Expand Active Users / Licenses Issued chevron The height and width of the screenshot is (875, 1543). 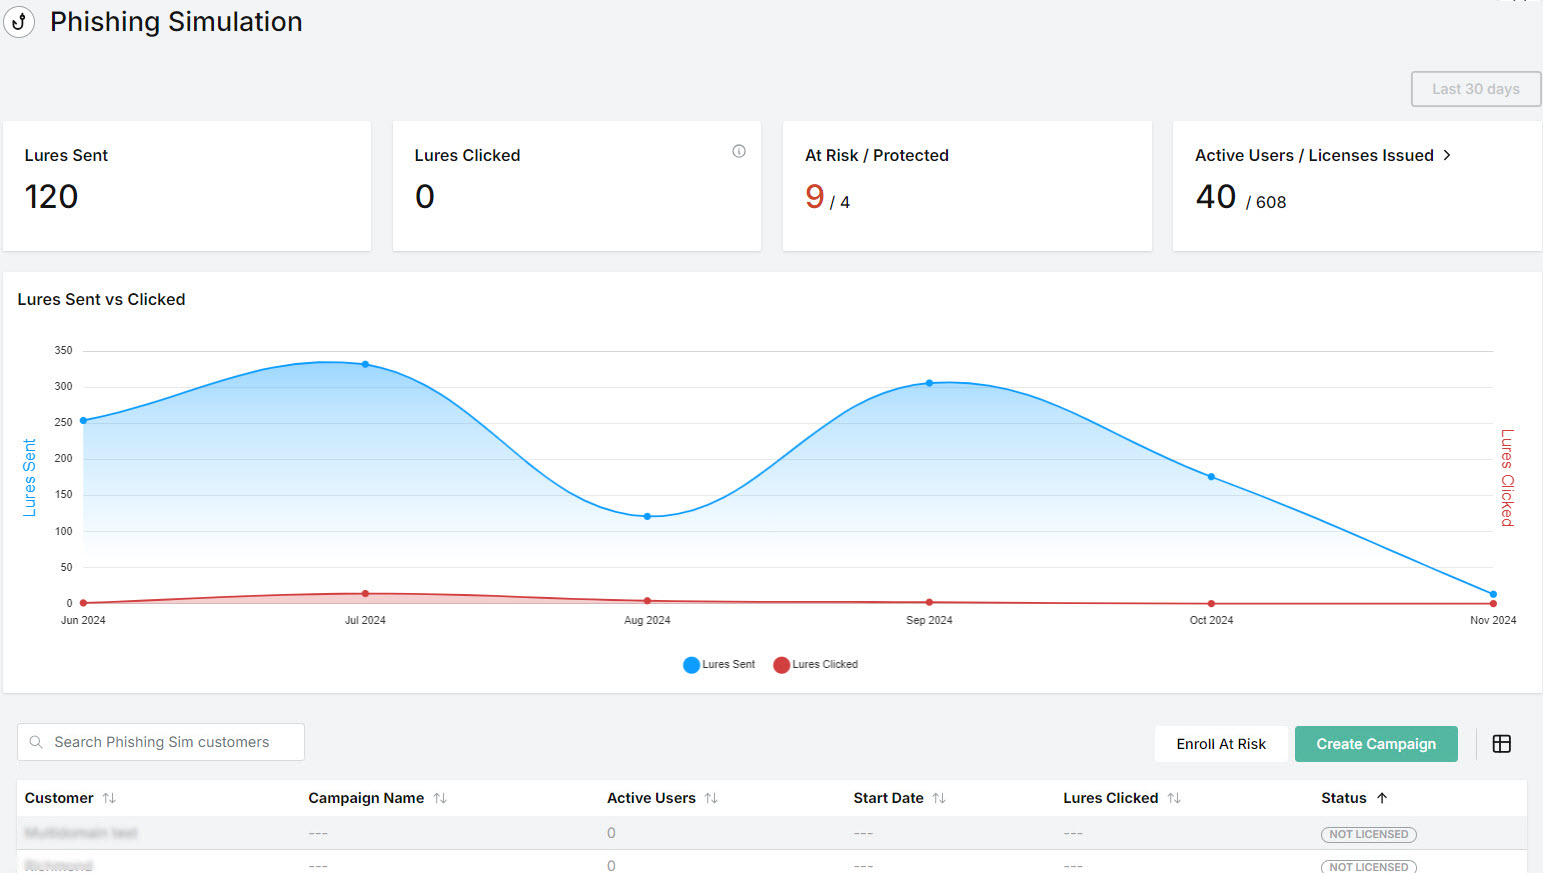point(1447,155)
